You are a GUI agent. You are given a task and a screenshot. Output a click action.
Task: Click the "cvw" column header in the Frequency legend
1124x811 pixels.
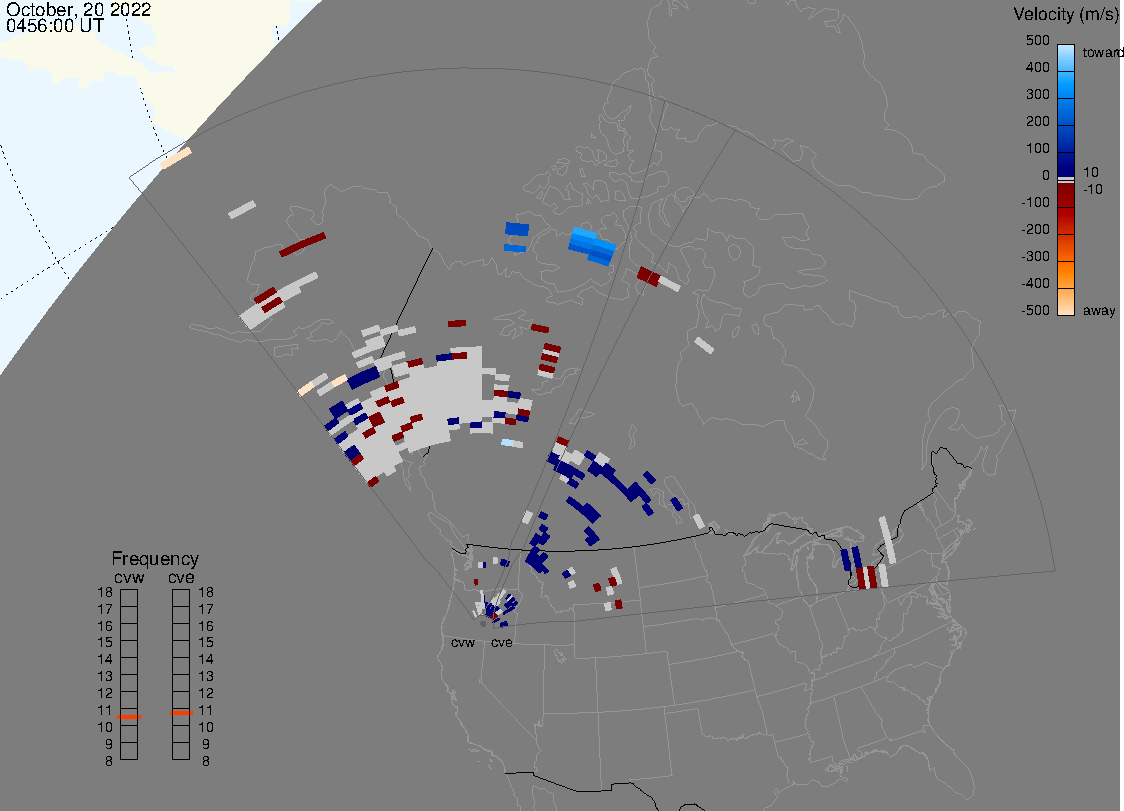(129, 578)
